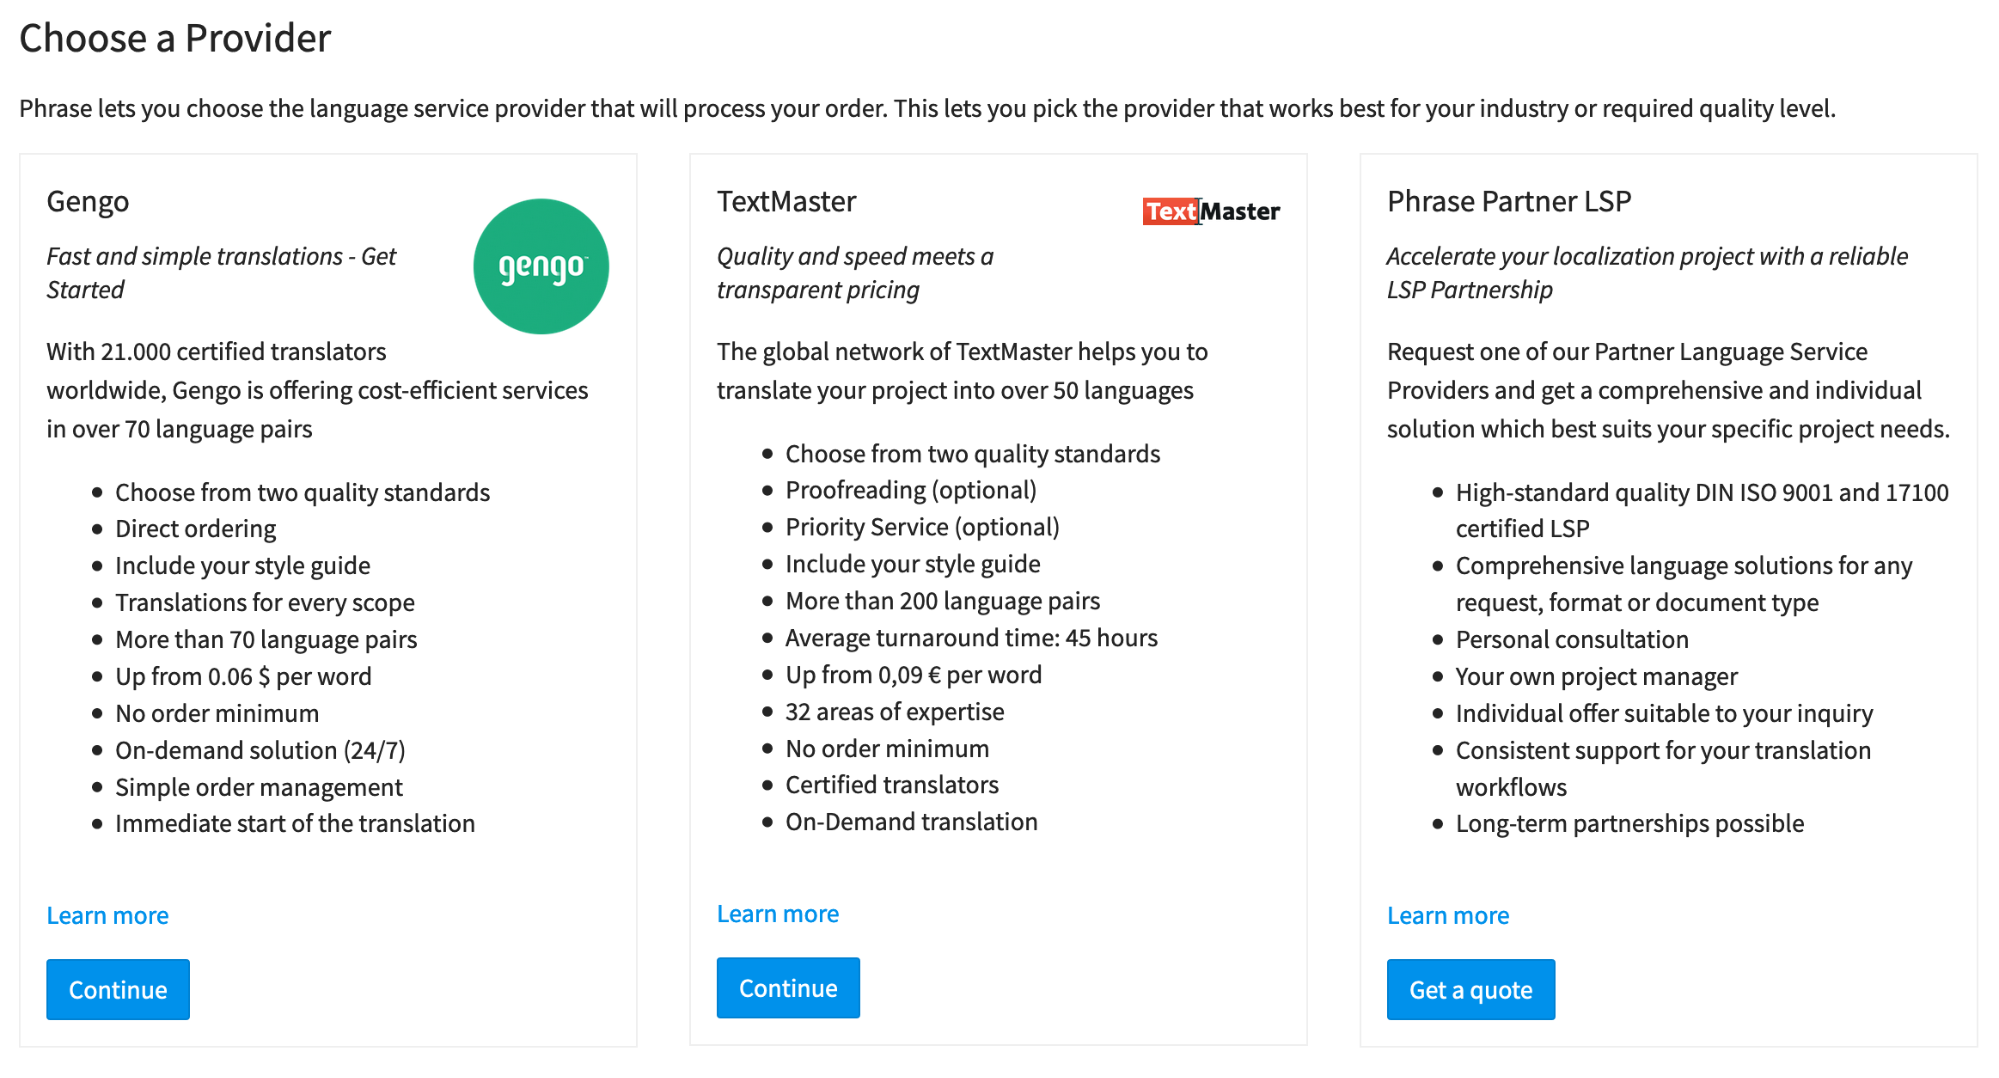Select the Gengo card title
This screenshot has width=1999, height=1078.
[88, 201]
